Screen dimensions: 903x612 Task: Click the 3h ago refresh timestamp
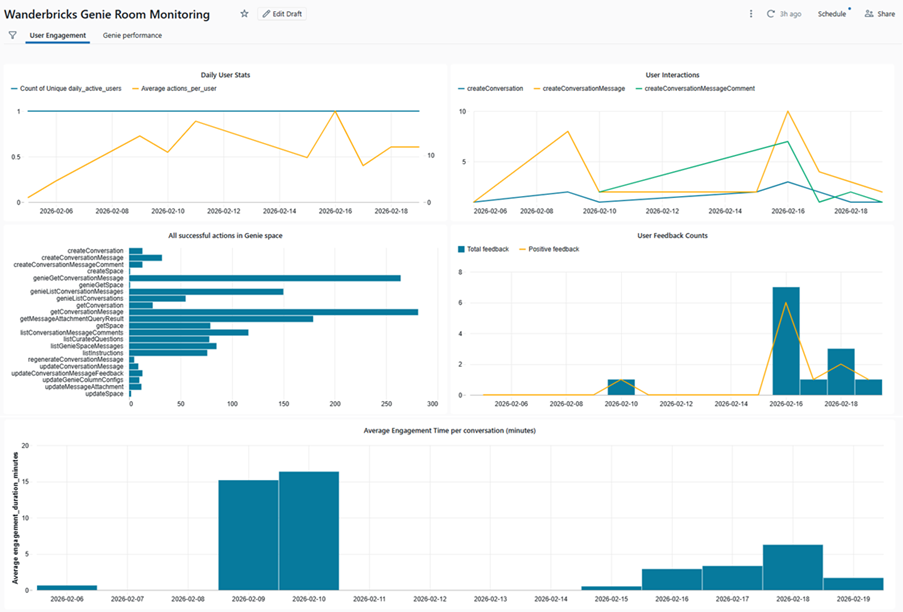790,14
